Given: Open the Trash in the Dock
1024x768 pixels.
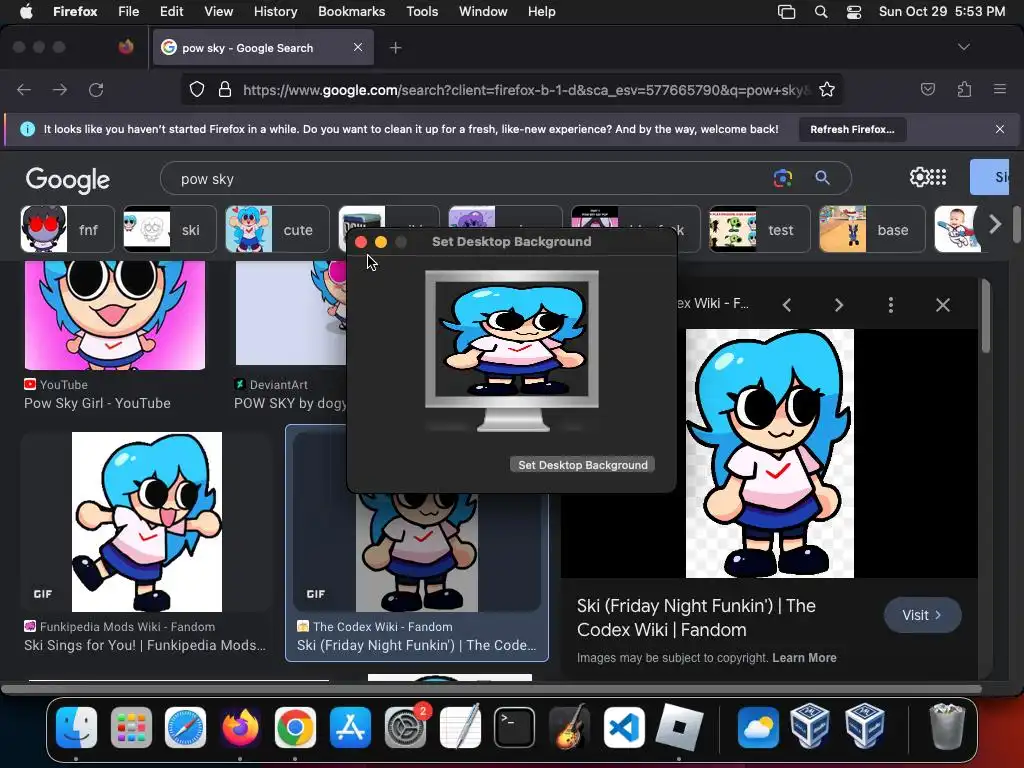Looking at the screenshot, I should pyautogui.click(x=946, y=727).
